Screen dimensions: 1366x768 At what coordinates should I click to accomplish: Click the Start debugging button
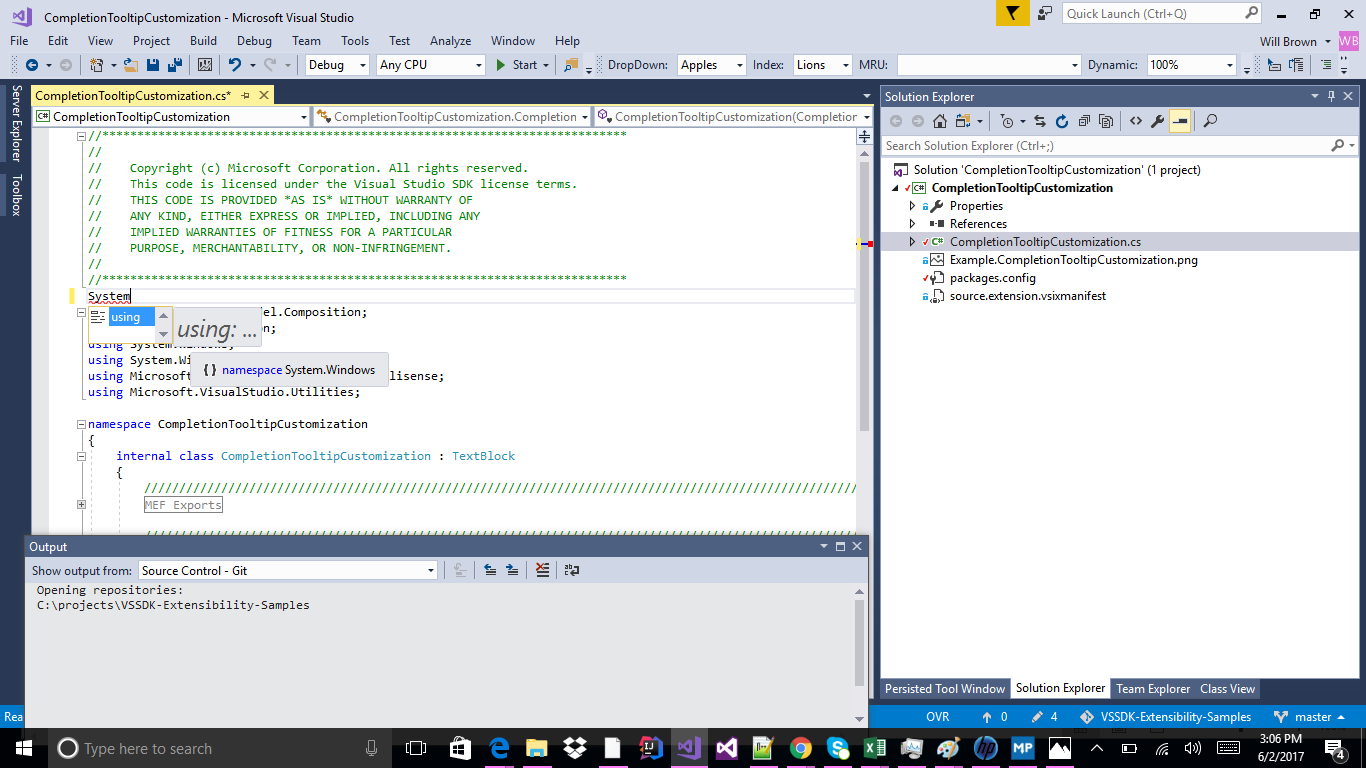[517, 65]
